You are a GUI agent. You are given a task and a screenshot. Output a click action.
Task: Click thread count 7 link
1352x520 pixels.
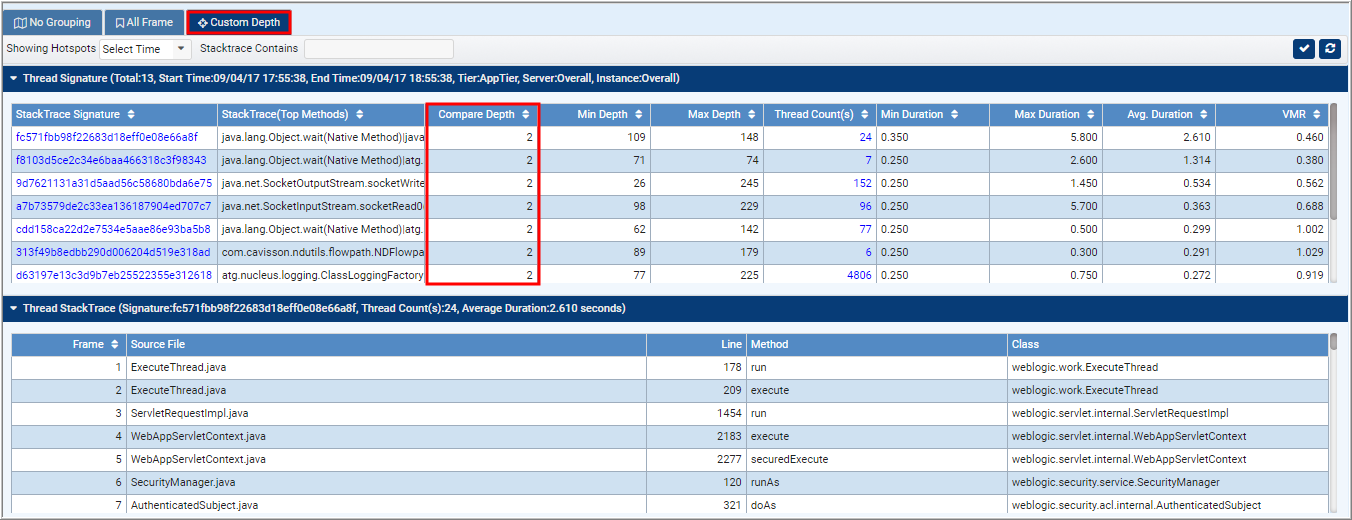click(x=868, y=160)
